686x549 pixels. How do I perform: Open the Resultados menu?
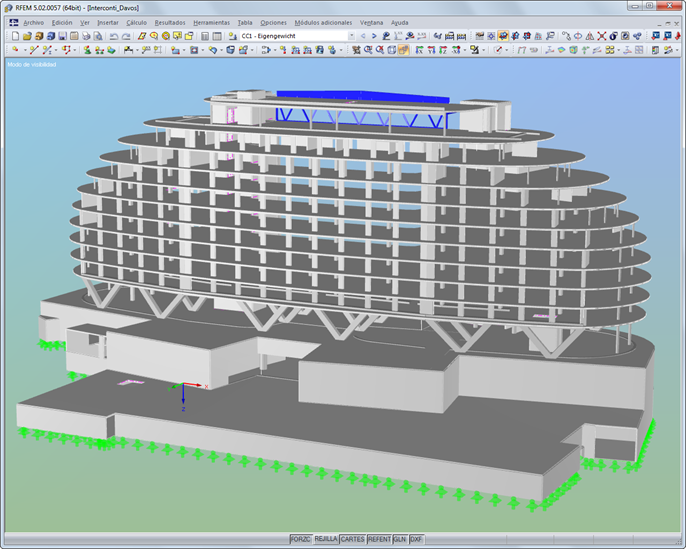point(170,22)
